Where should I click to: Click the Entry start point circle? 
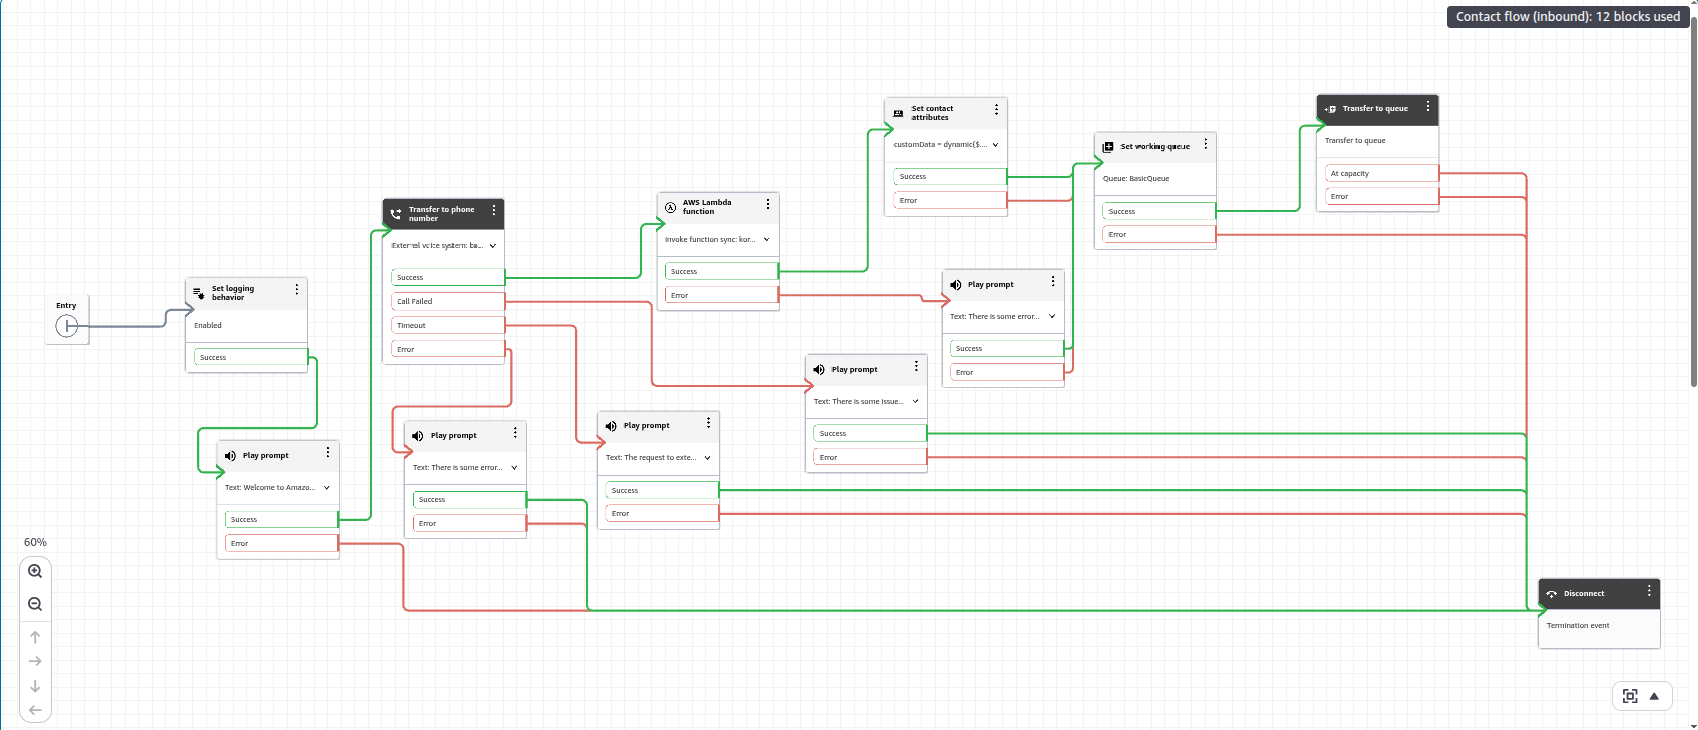(x=67, y=326)
